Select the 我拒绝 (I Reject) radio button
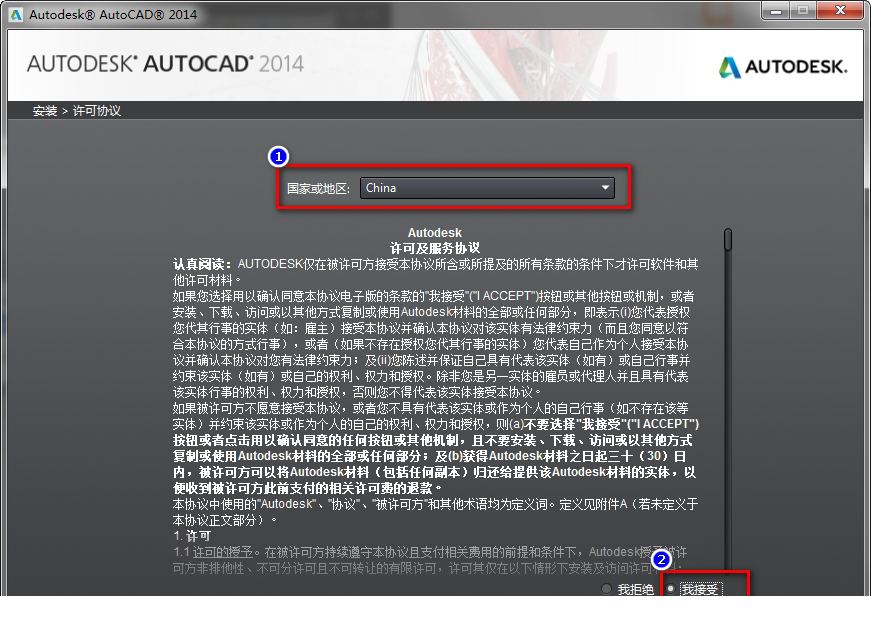Viewport: 871px width, 619px height. 606,588
